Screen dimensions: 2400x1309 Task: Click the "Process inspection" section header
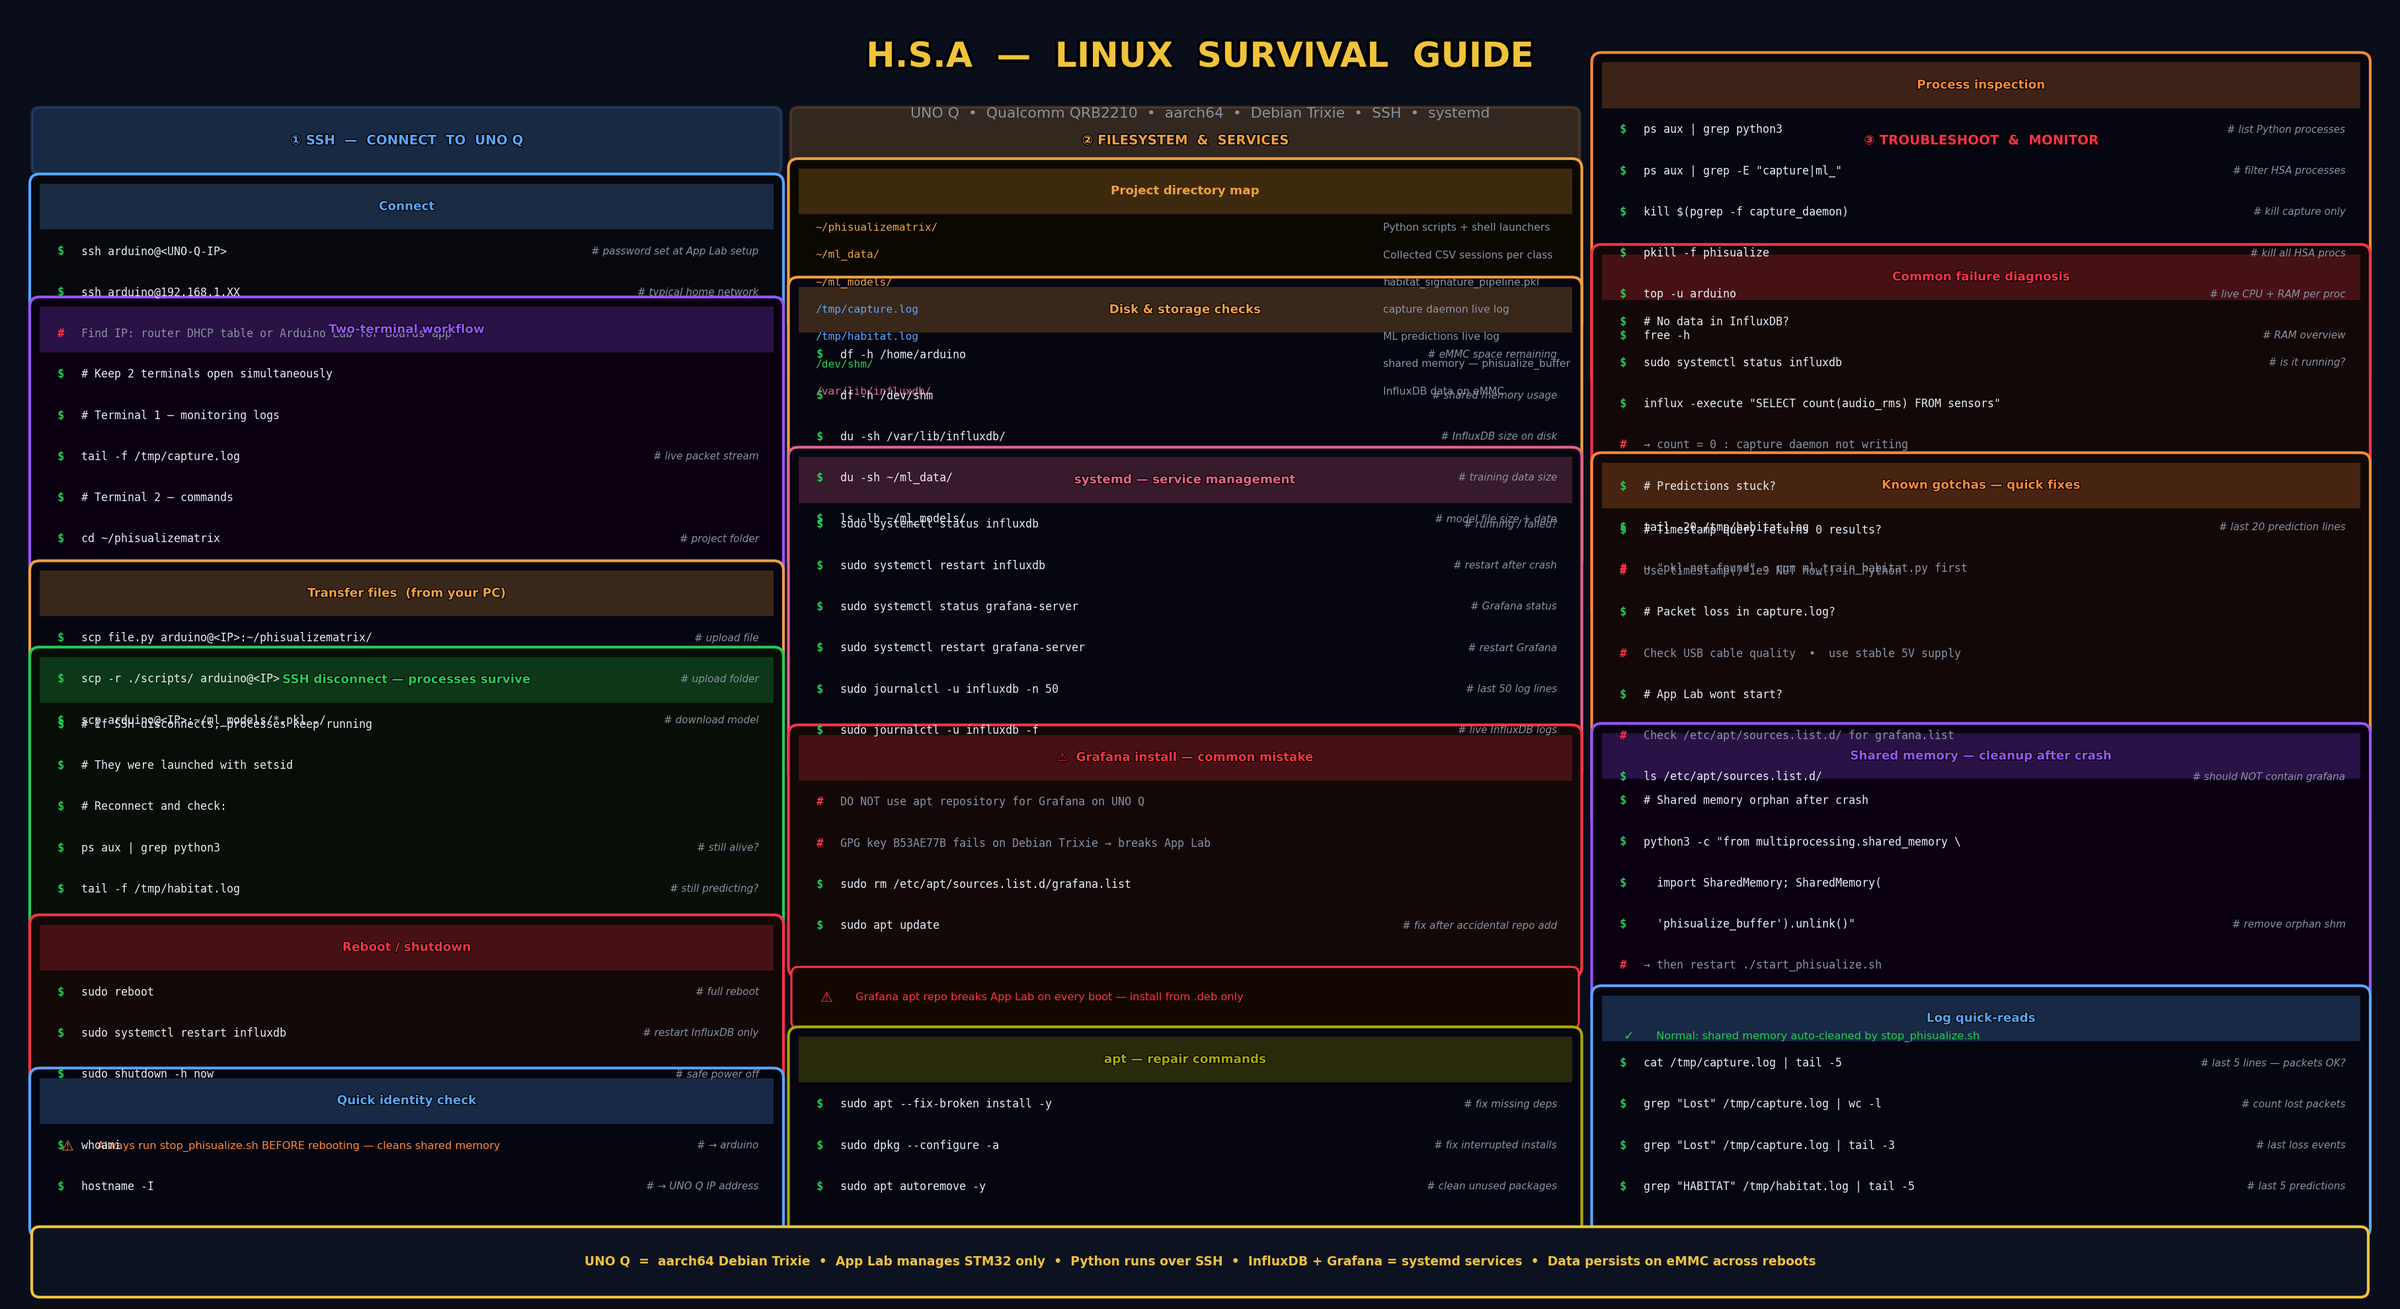point(1981,85)
